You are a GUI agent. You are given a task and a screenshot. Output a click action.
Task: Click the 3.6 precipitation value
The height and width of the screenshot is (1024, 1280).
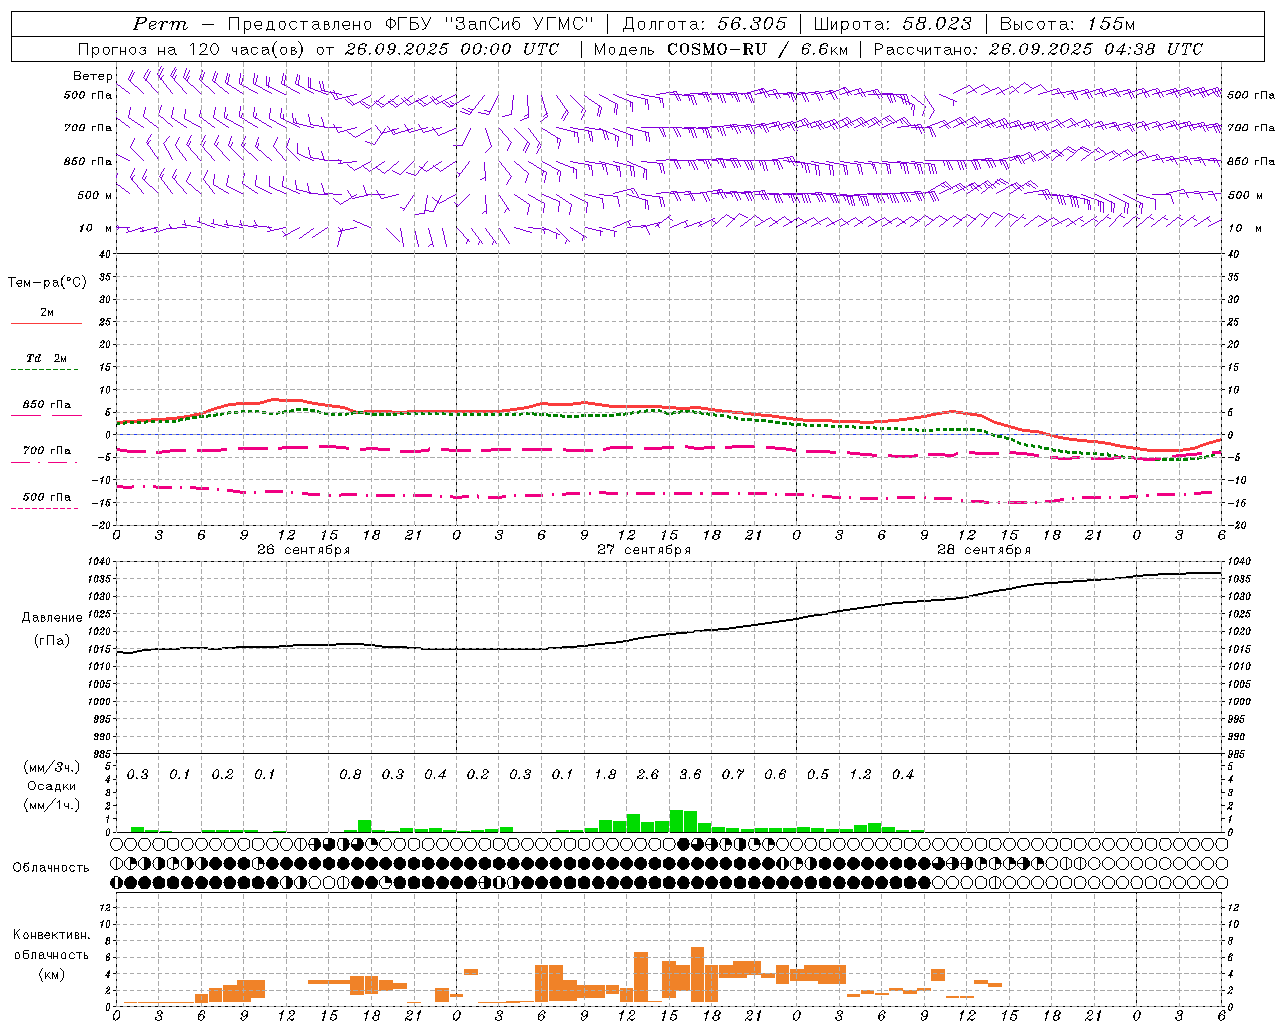690,775
